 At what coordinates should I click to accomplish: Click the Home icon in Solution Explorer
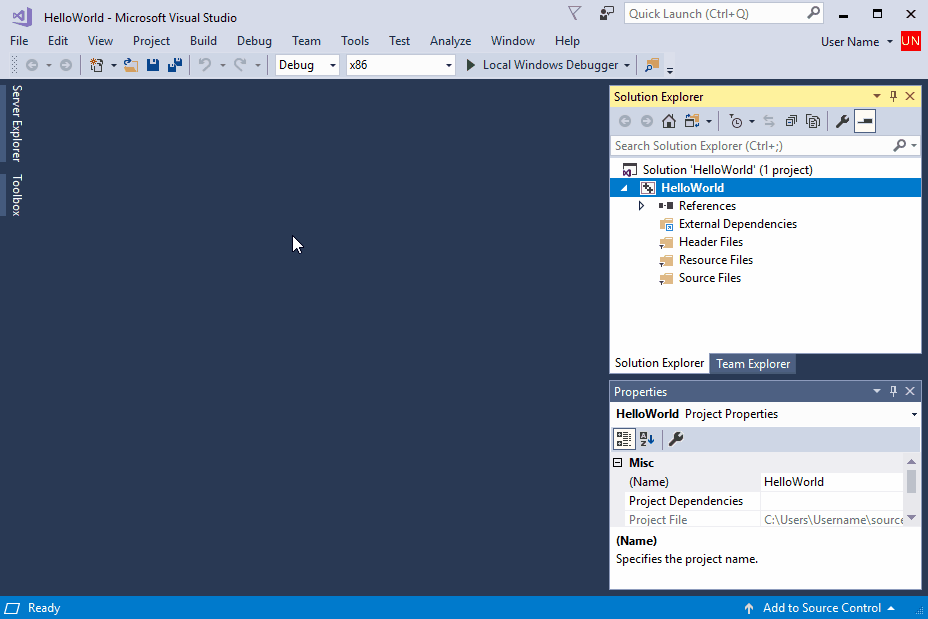(669, 120)
